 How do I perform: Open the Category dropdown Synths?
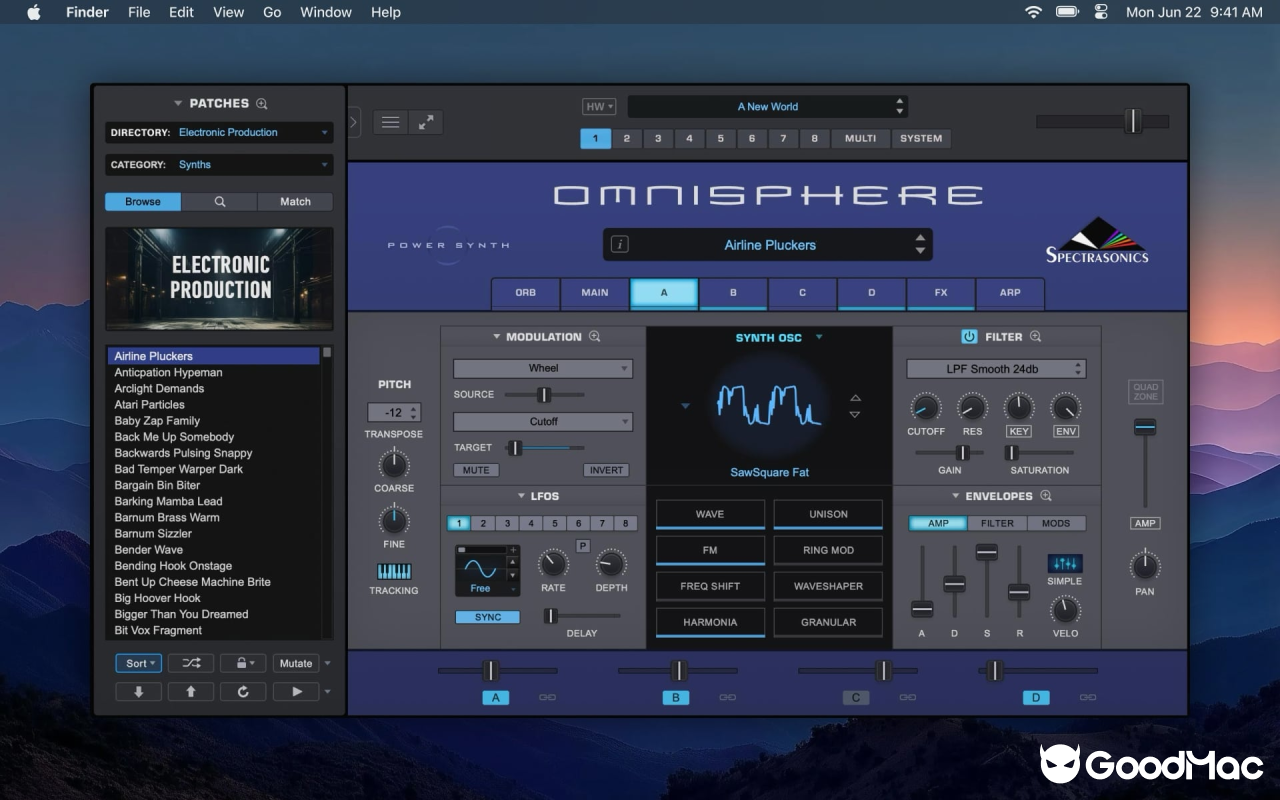pos(220,164)
